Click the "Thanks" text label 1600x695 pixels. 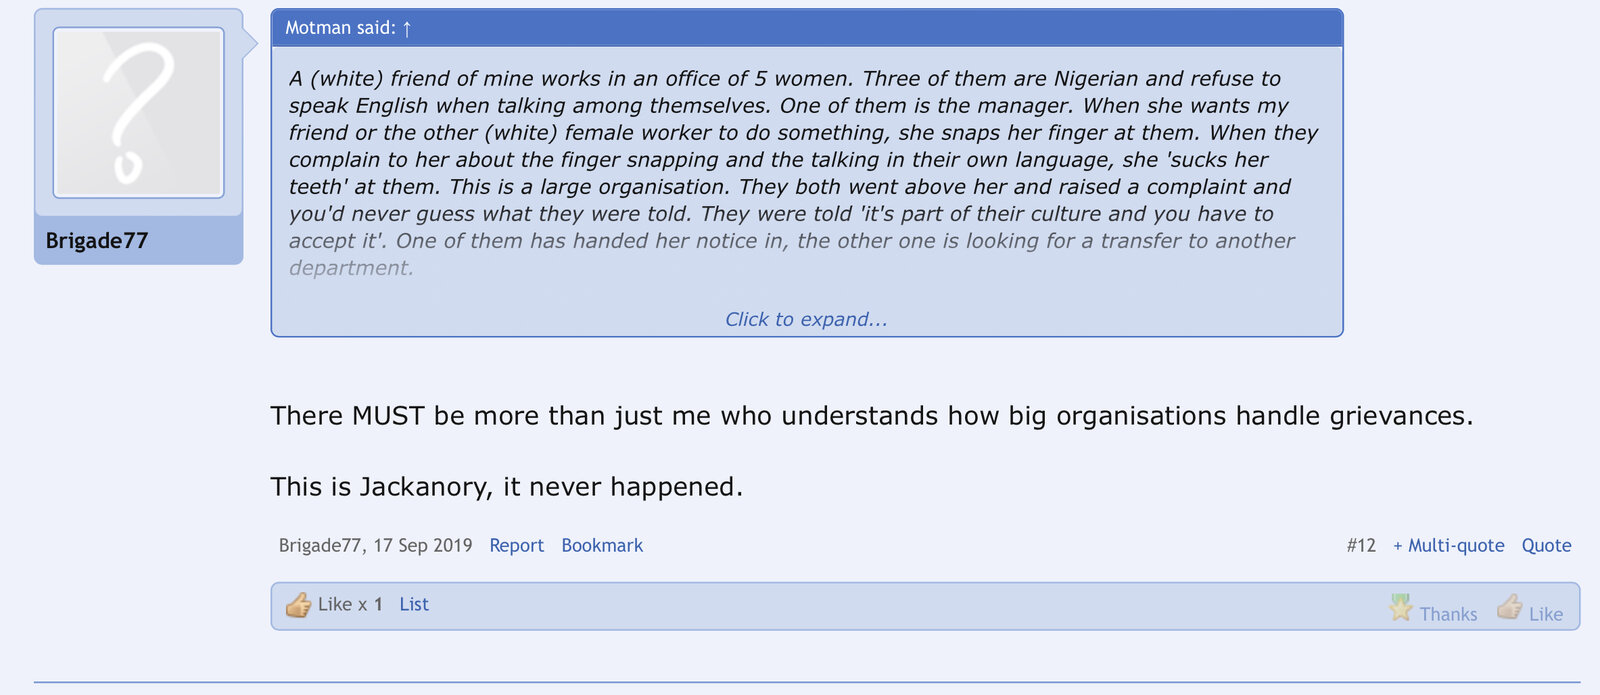[1448, 614]
